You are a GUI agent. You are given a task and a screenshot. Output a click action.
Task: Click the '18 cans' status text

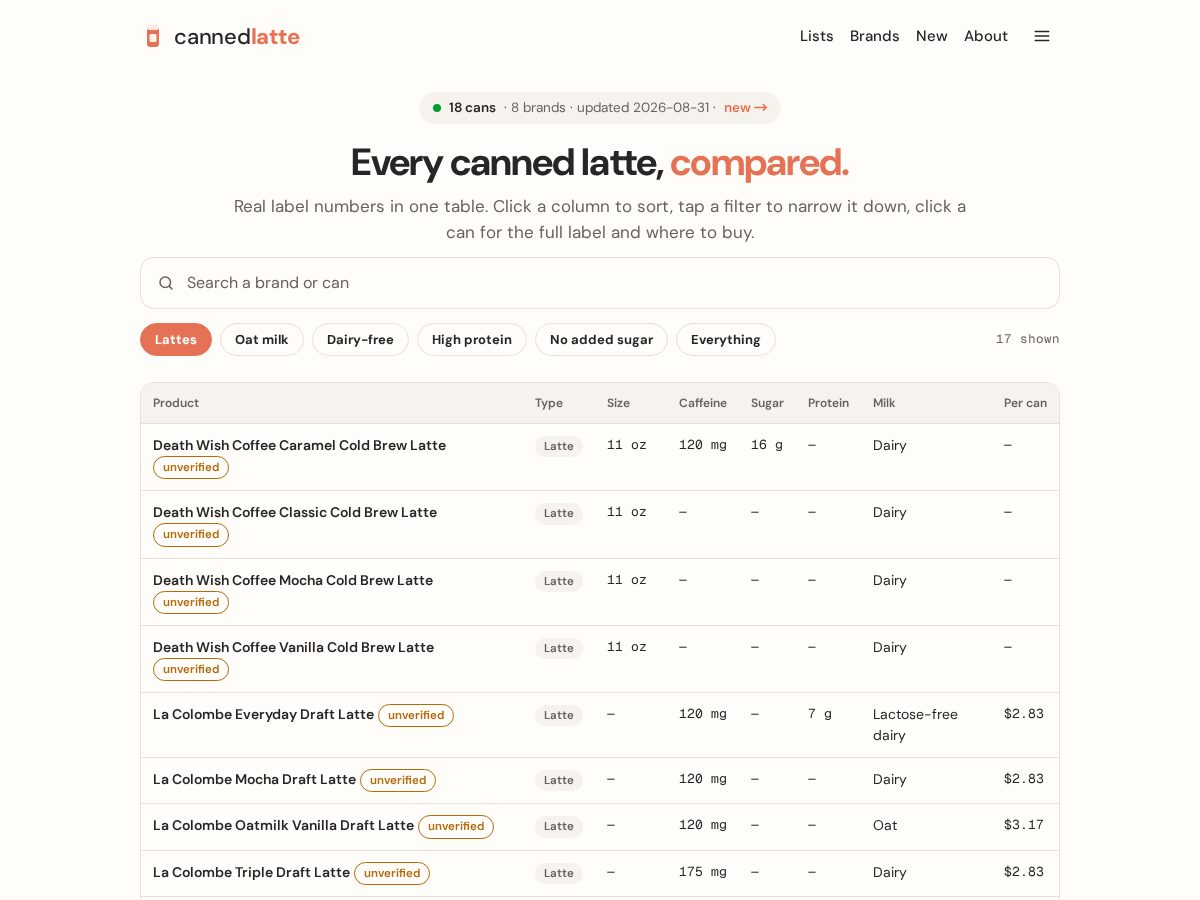(x=472, y=108)
